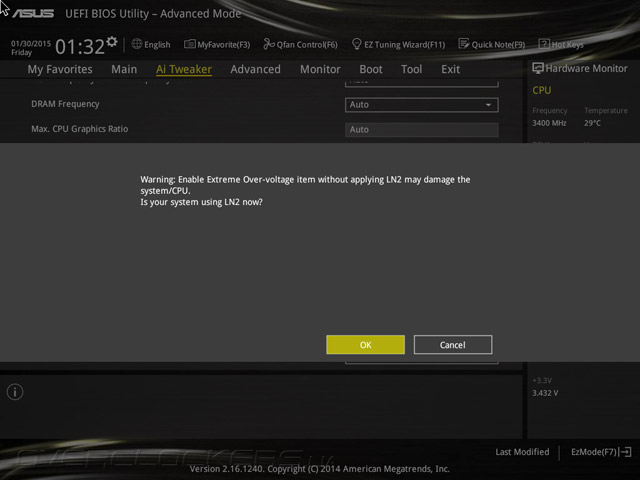Screen dimensions: 640x480
Task: Open the My Favorites tab
Action: coord(60,69)
